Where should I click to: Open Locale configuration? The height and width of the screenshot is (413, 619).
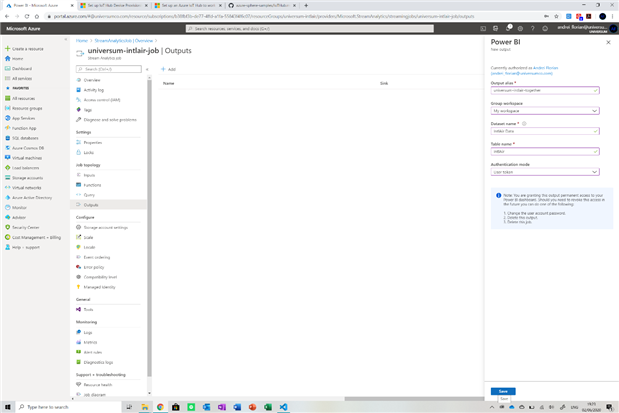(x=89, y=247)
